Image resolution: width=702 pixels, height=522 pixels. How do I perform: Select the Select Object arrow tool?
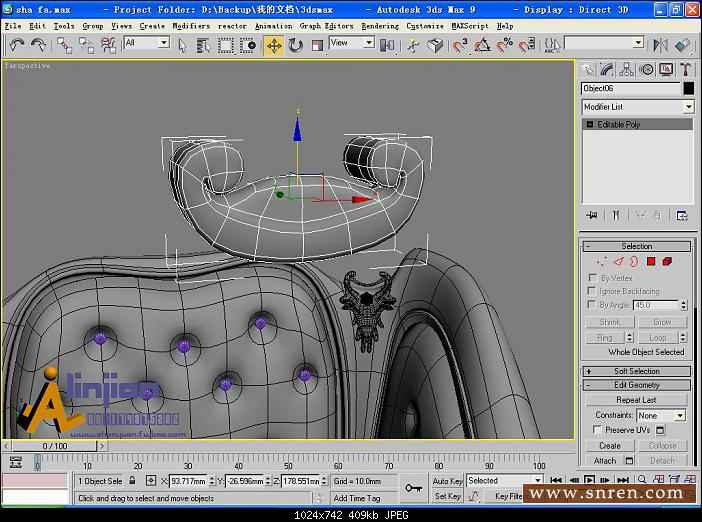181,46
